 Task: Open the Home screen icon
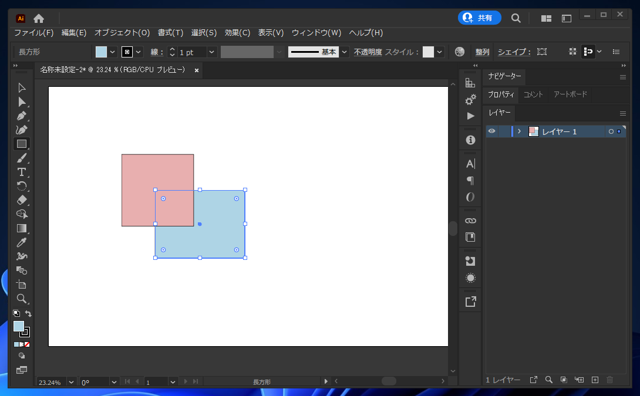pyautogui.click(x=39, y=18)
